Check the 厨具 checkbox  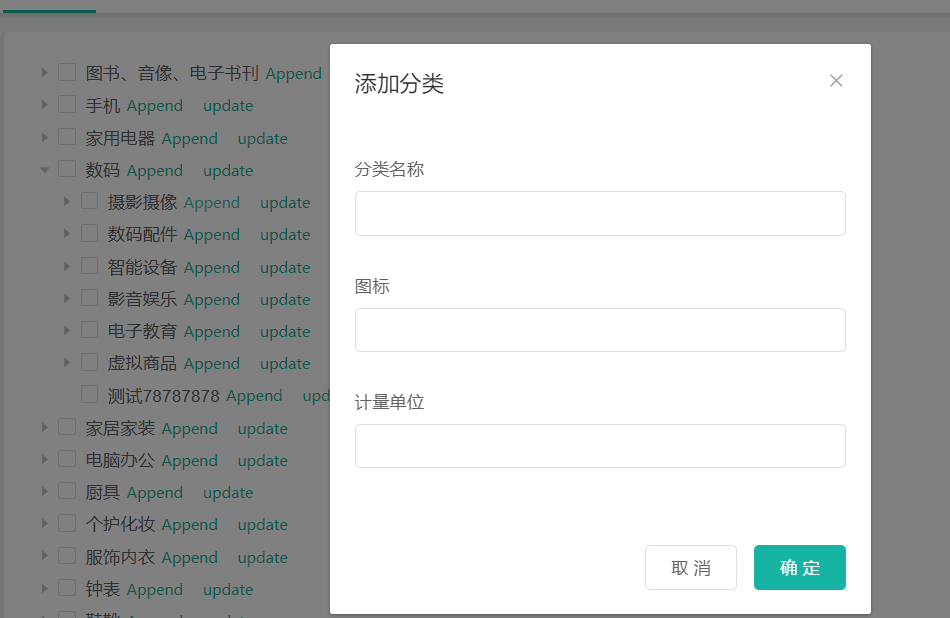67,491
